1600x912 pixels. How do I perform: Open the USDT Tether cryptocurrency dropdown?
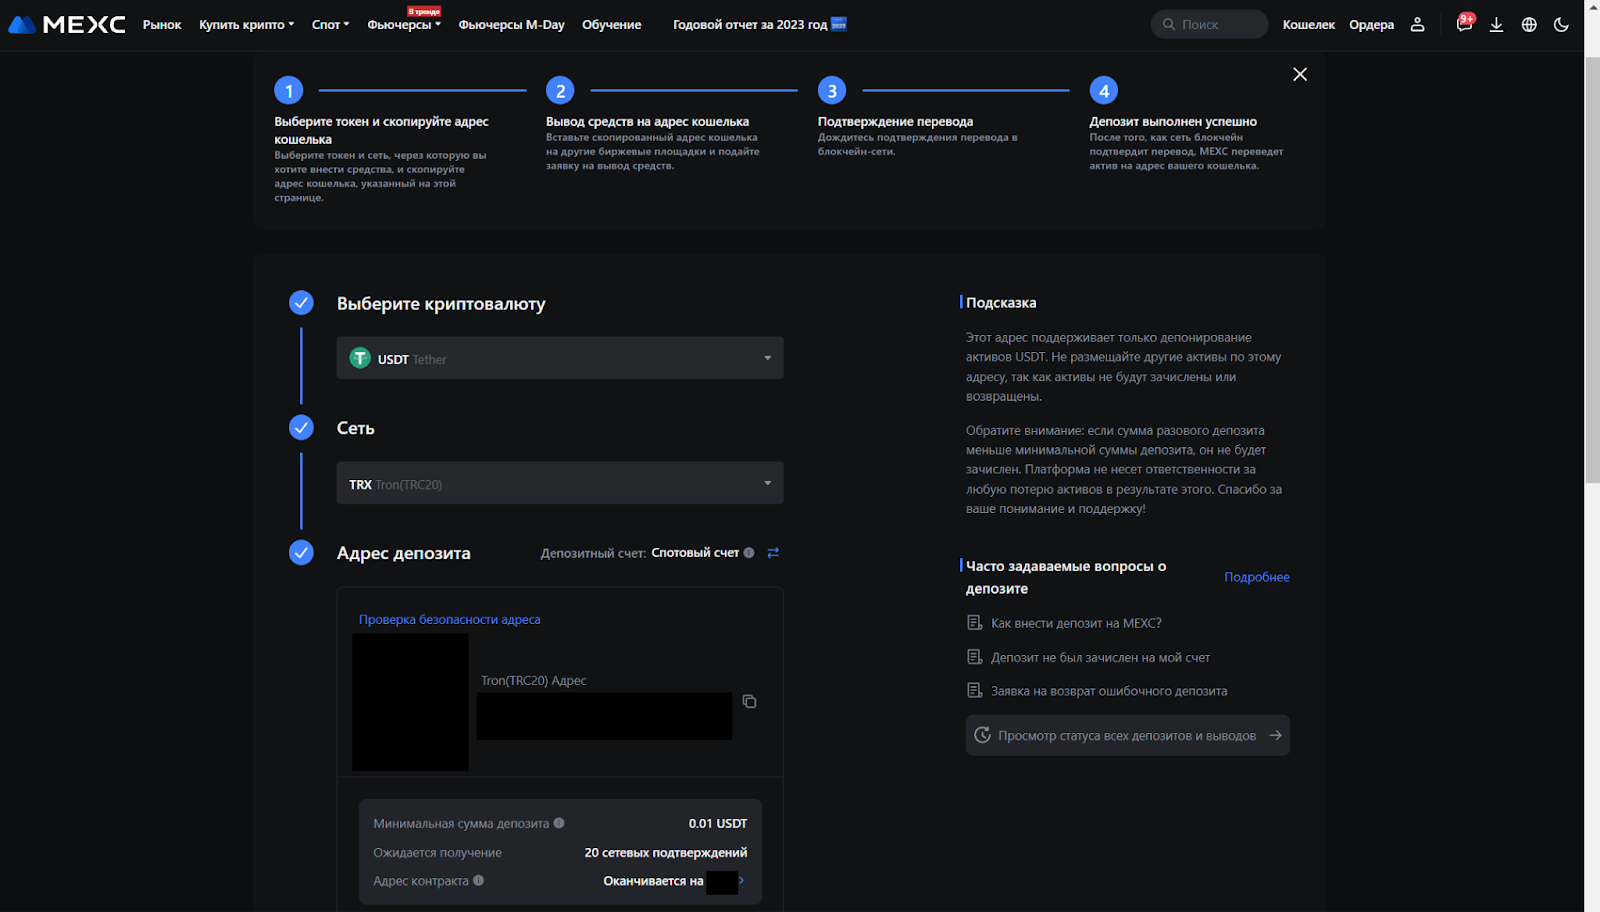559,358
